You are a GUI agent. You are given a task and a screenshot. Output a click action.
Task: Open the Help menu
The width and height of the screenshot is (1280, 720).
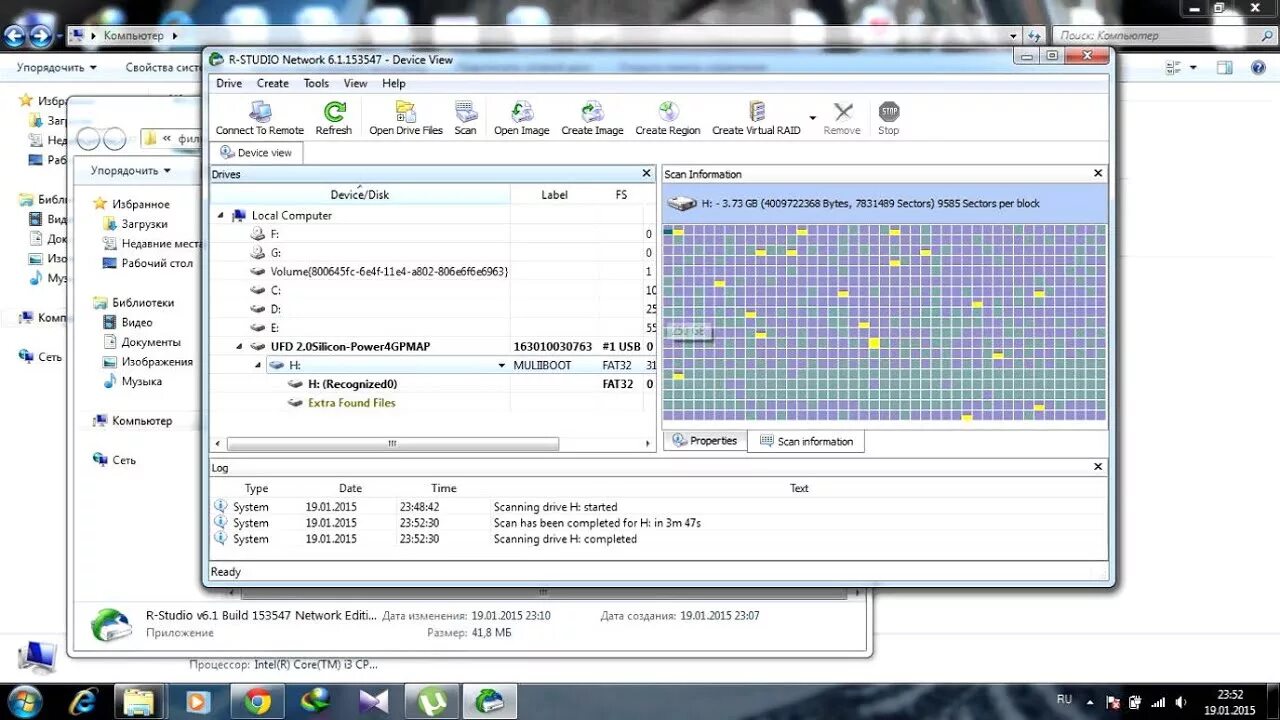click(394, 84)
